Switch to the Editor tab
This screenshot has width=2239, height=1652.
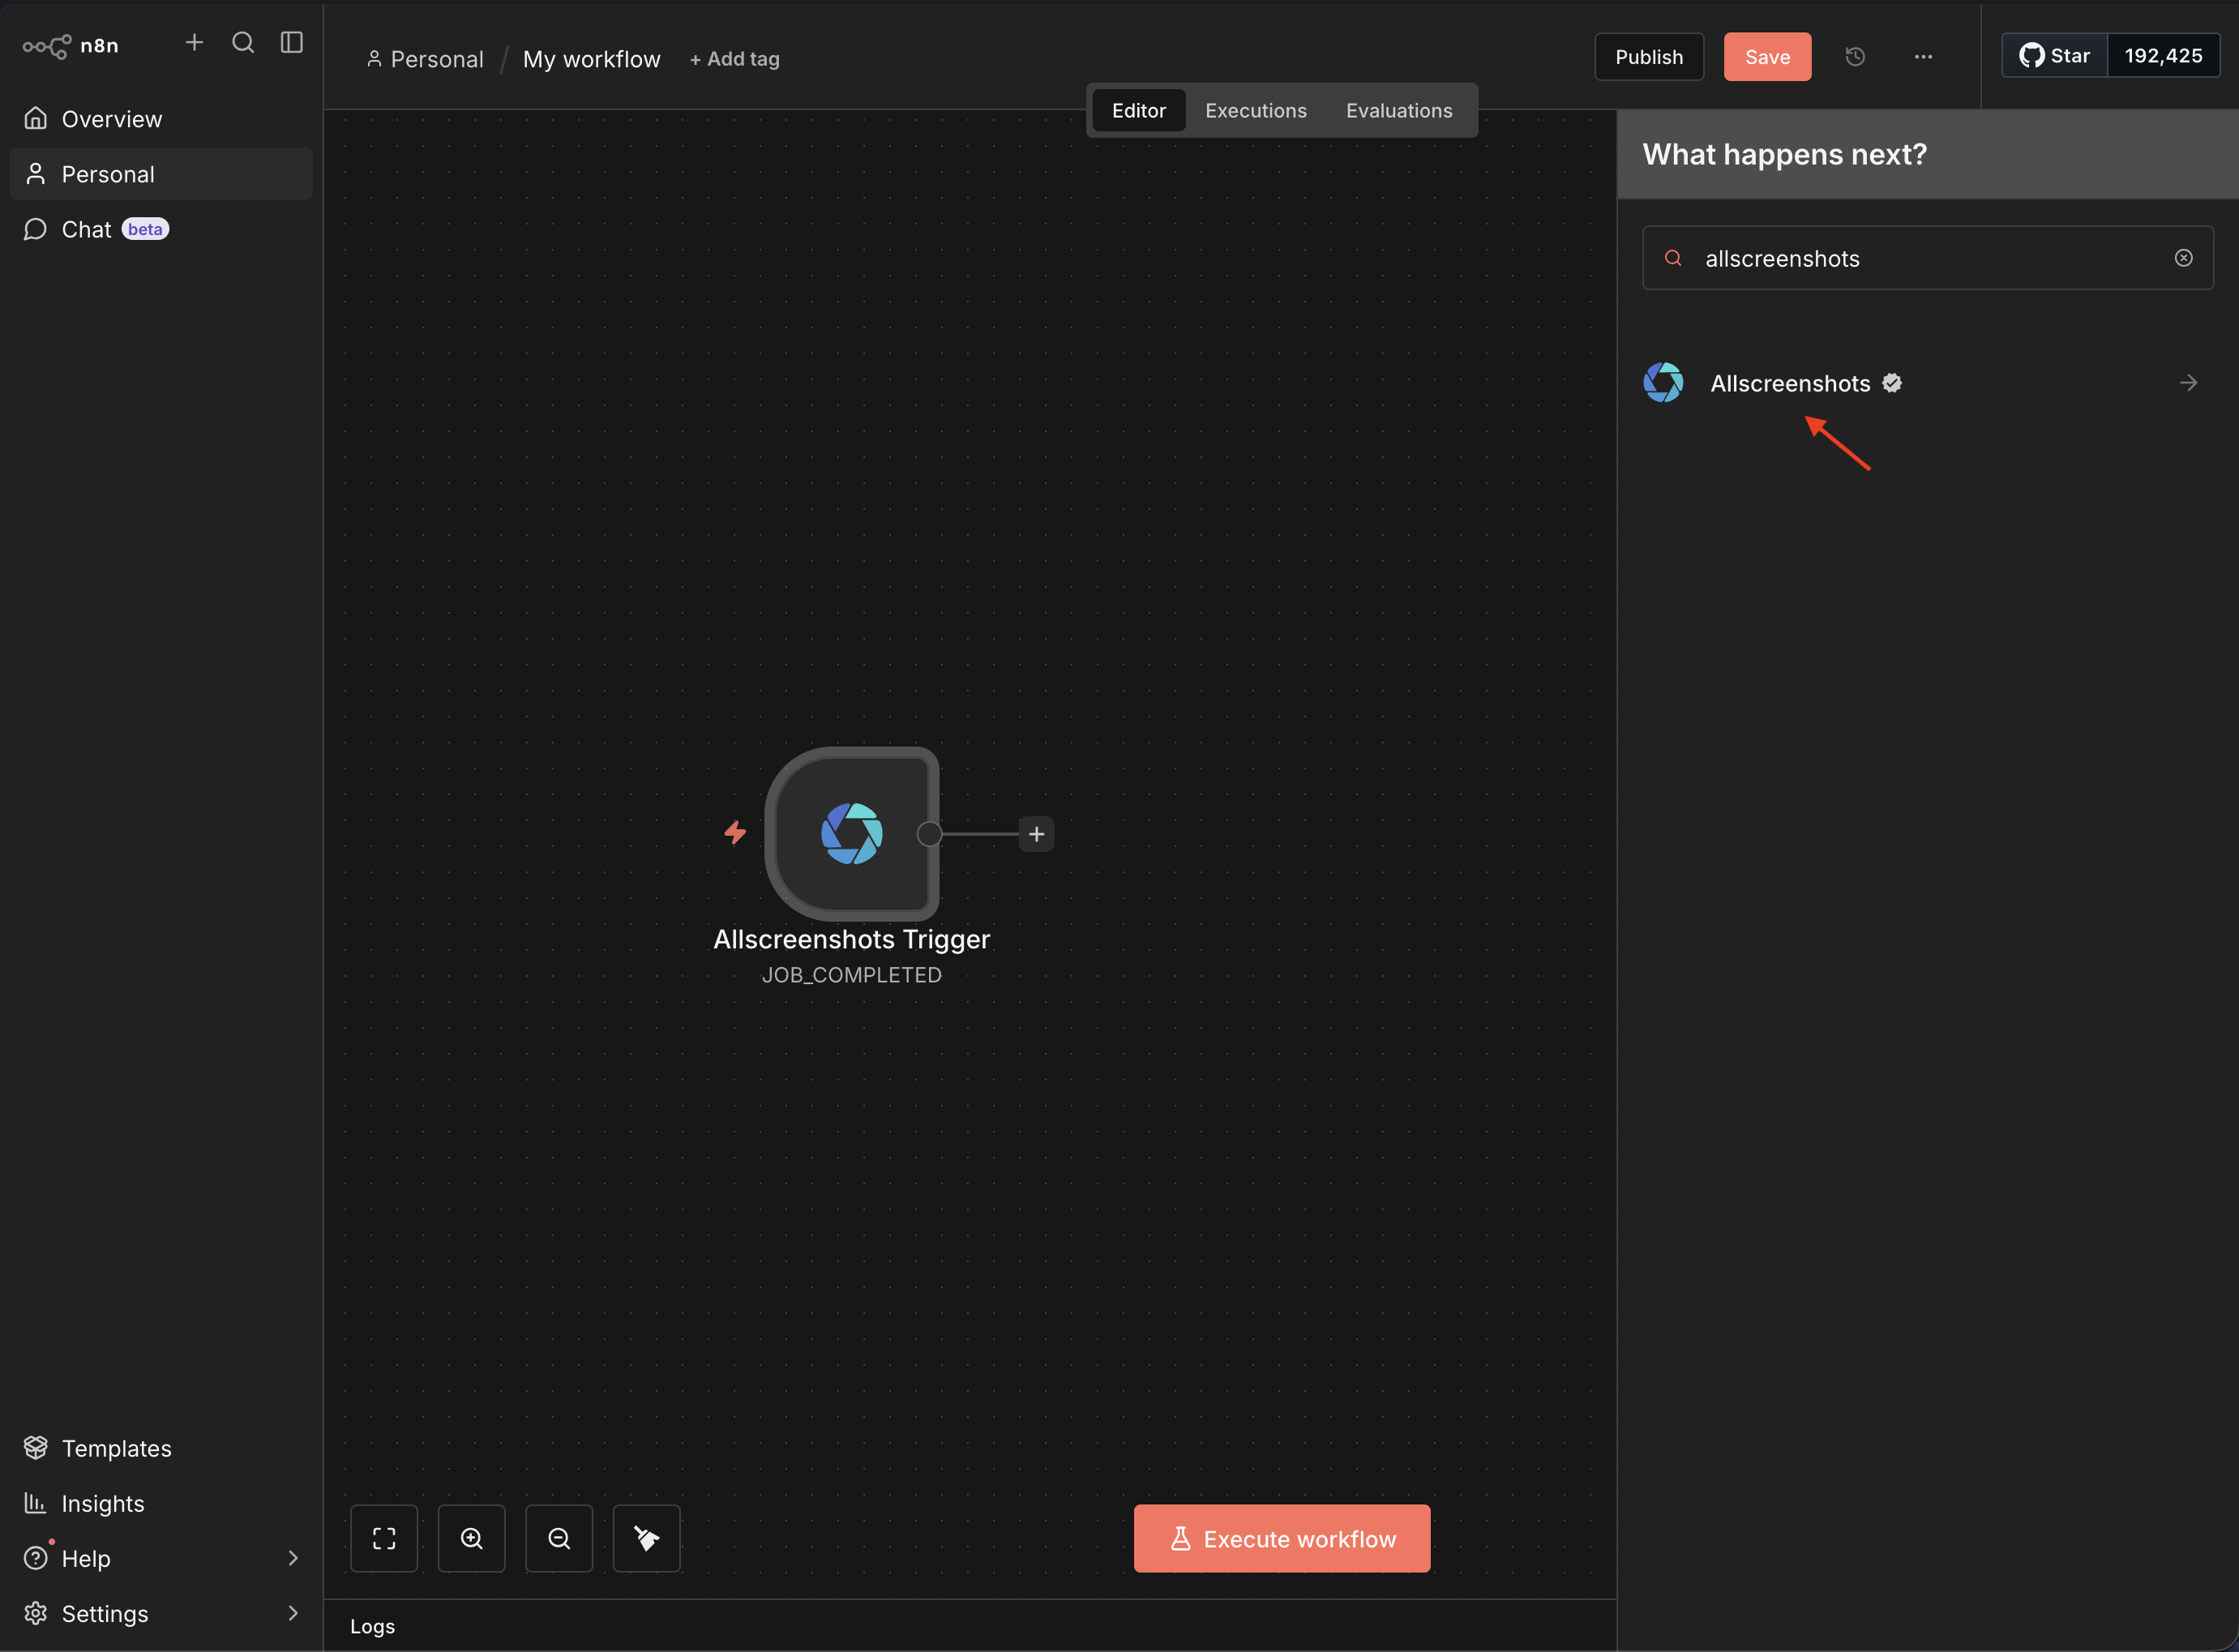[x=1139, y=110]
